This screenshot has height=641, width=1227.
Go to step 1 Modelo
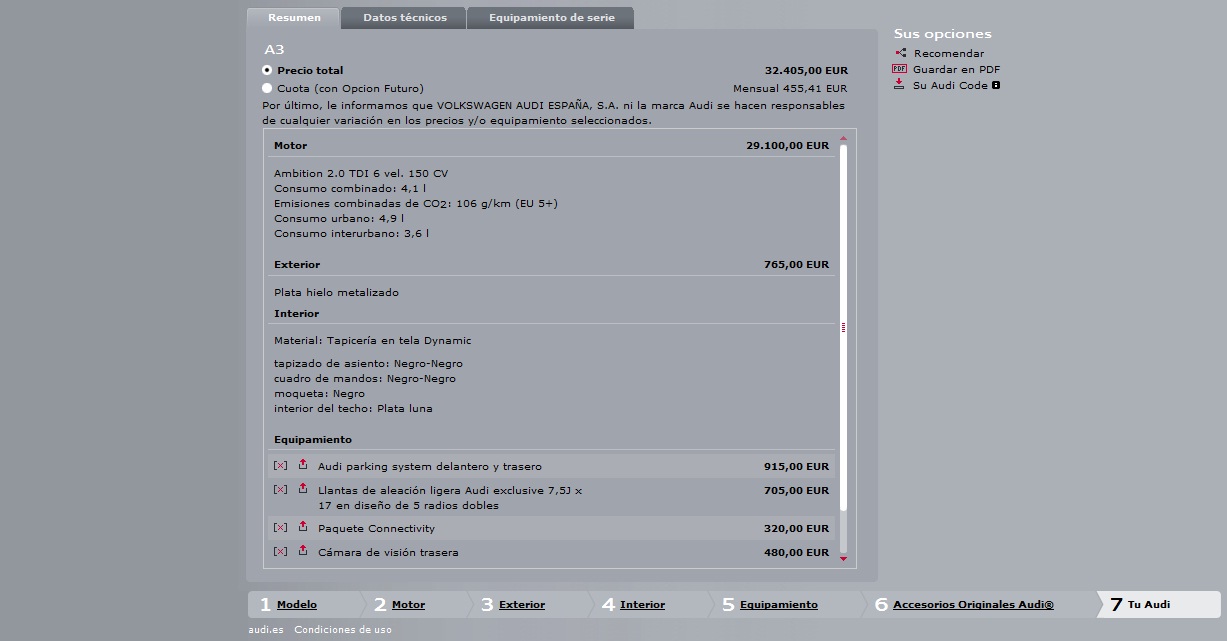tap(297, 604)
